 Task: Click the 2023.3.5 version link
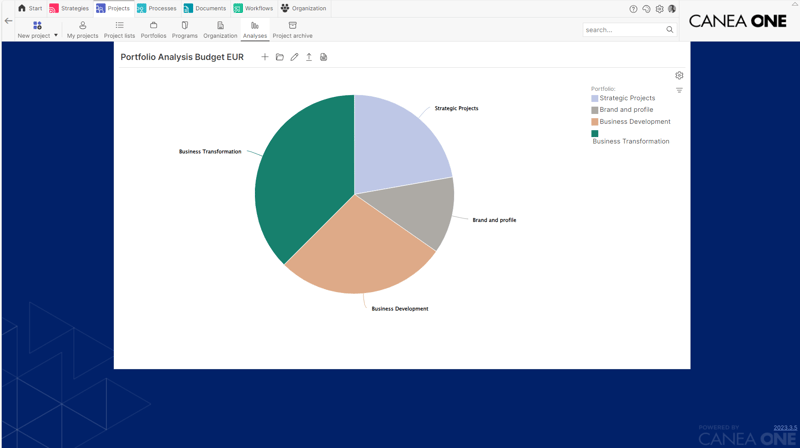tap(785, 428)
